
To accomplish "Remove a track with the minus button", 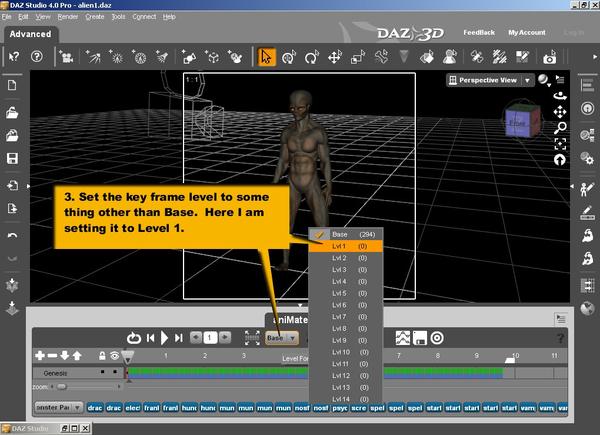I will pos(52,356).
